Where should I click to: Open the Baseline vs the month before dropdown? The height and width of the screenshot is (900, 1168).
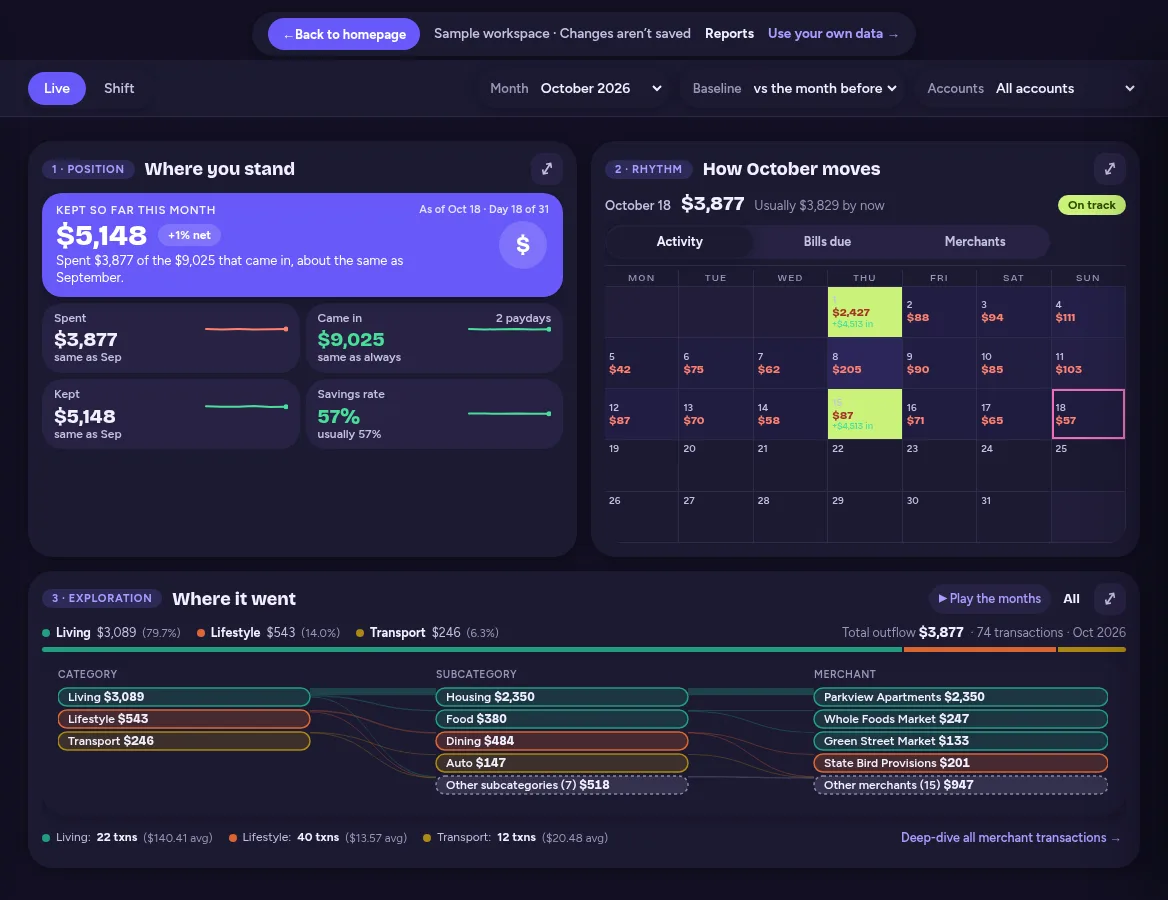pyautogui.click(x=795, y=88)
